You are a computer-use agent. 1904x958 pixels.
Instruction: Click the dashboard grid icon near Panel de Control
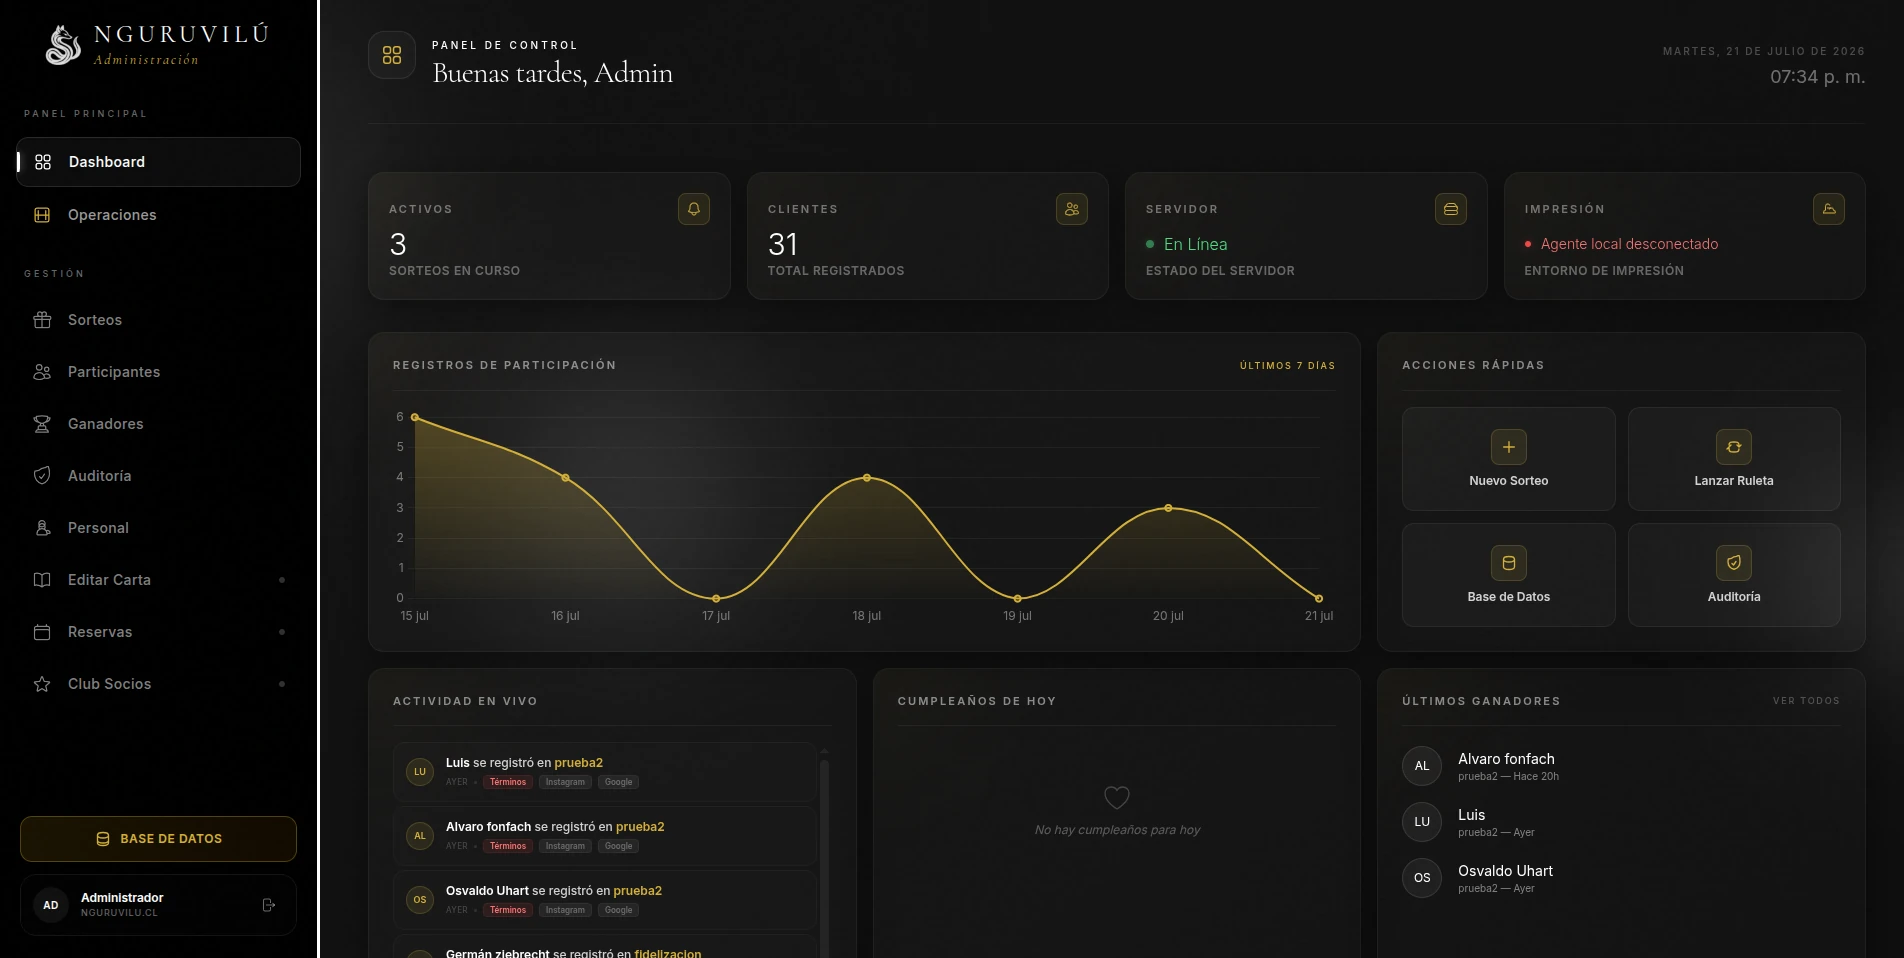click(392, 55)
